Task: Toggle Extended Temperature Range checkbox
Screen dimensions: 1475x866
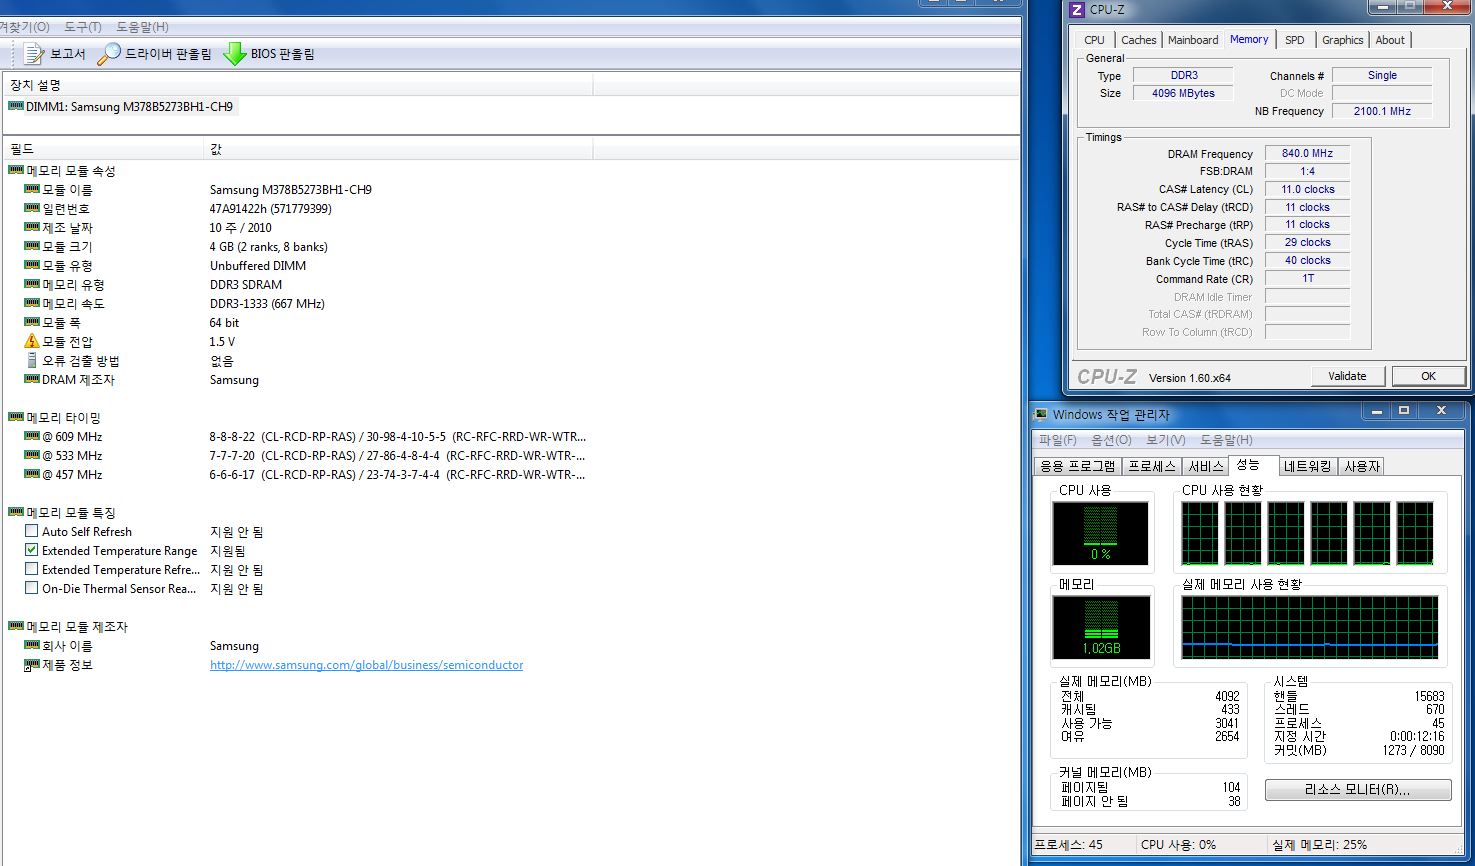Action: [x=32, y=550]
